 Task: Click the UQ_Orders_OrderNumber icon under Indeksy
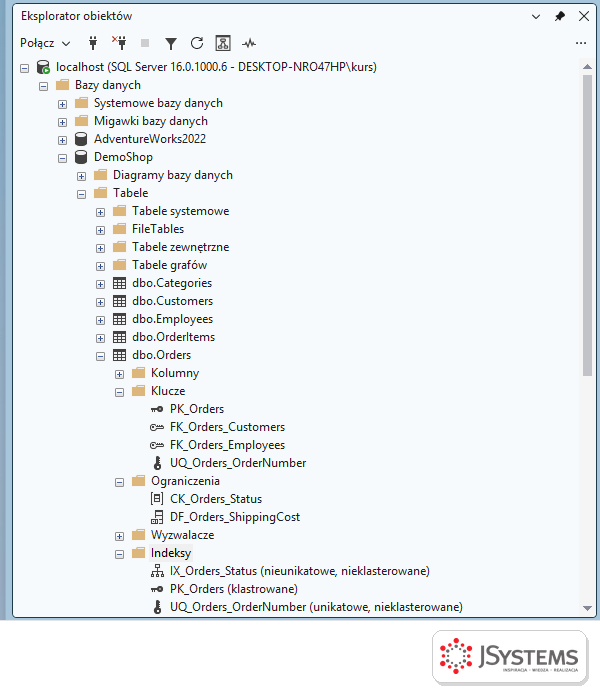pos(157,607)
